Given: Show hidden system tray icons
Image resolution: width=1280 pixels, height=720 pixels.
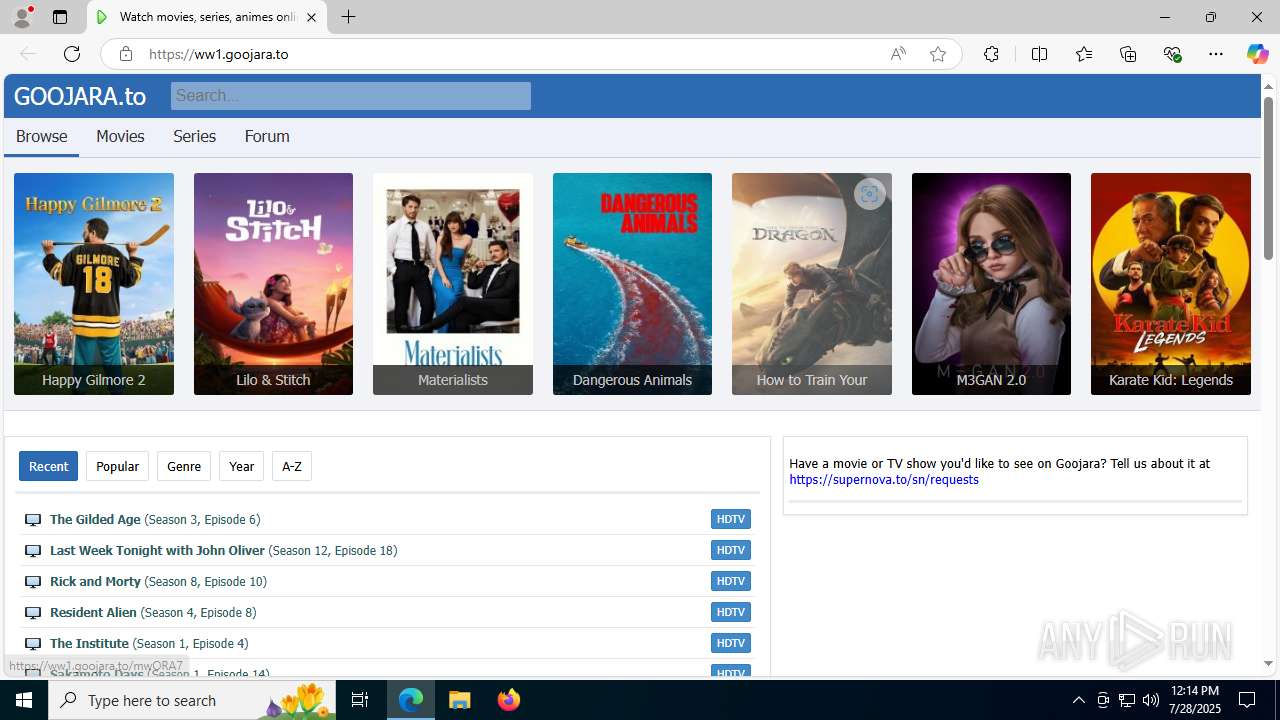Looking at the screenshot, I should (1078, 700).
